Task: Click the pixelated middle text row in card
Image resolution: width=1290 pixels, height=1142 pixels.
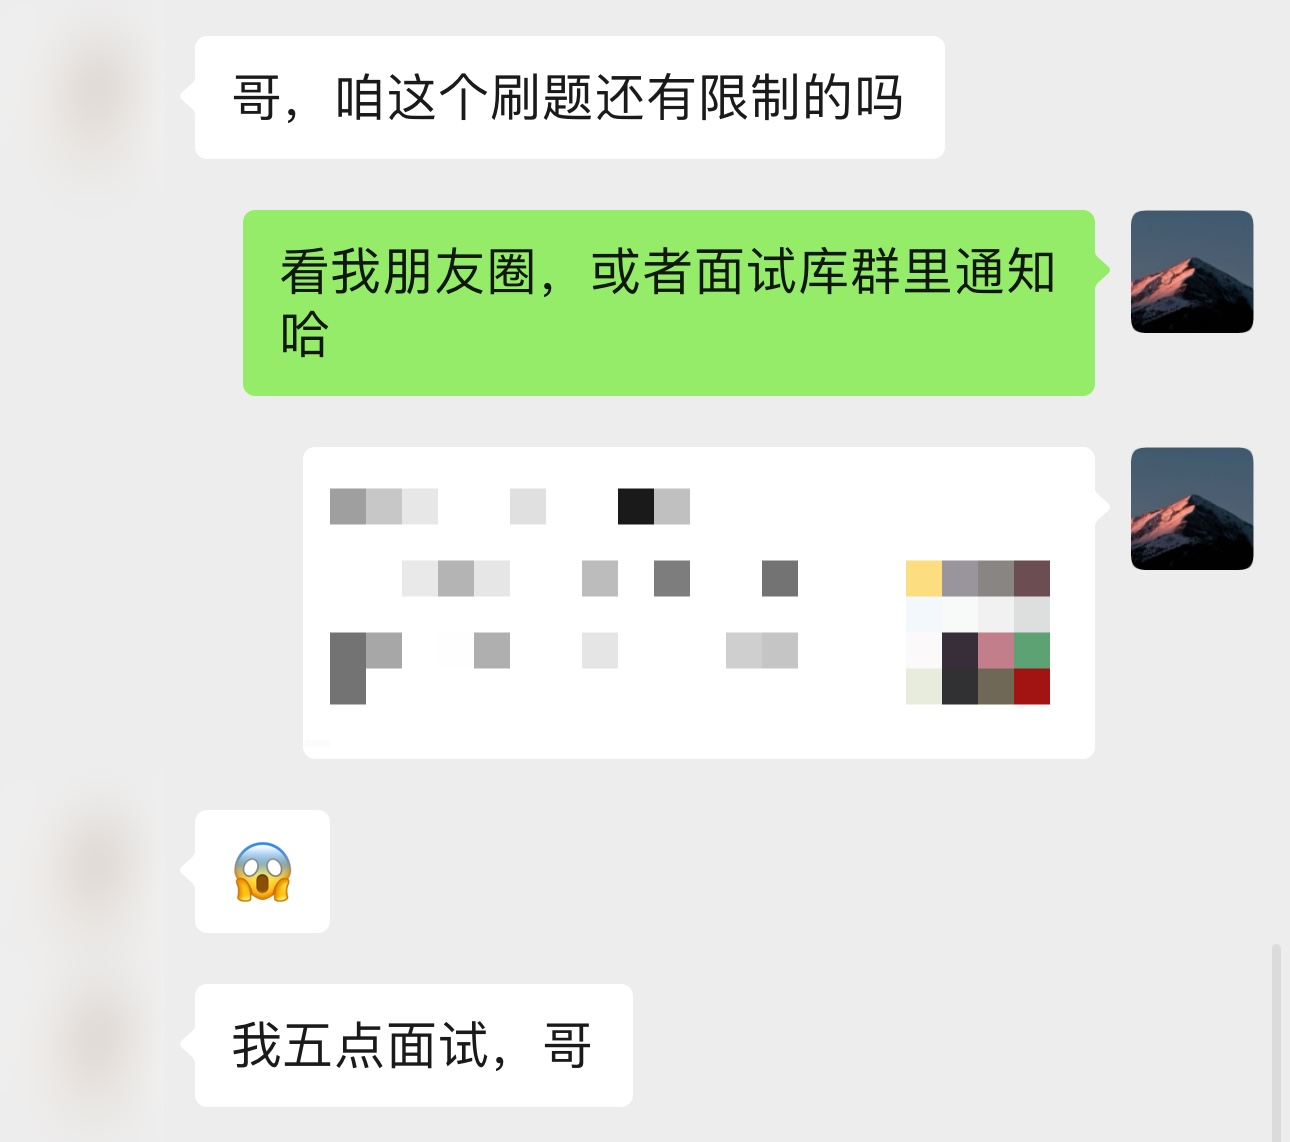Action: (600, 578)
